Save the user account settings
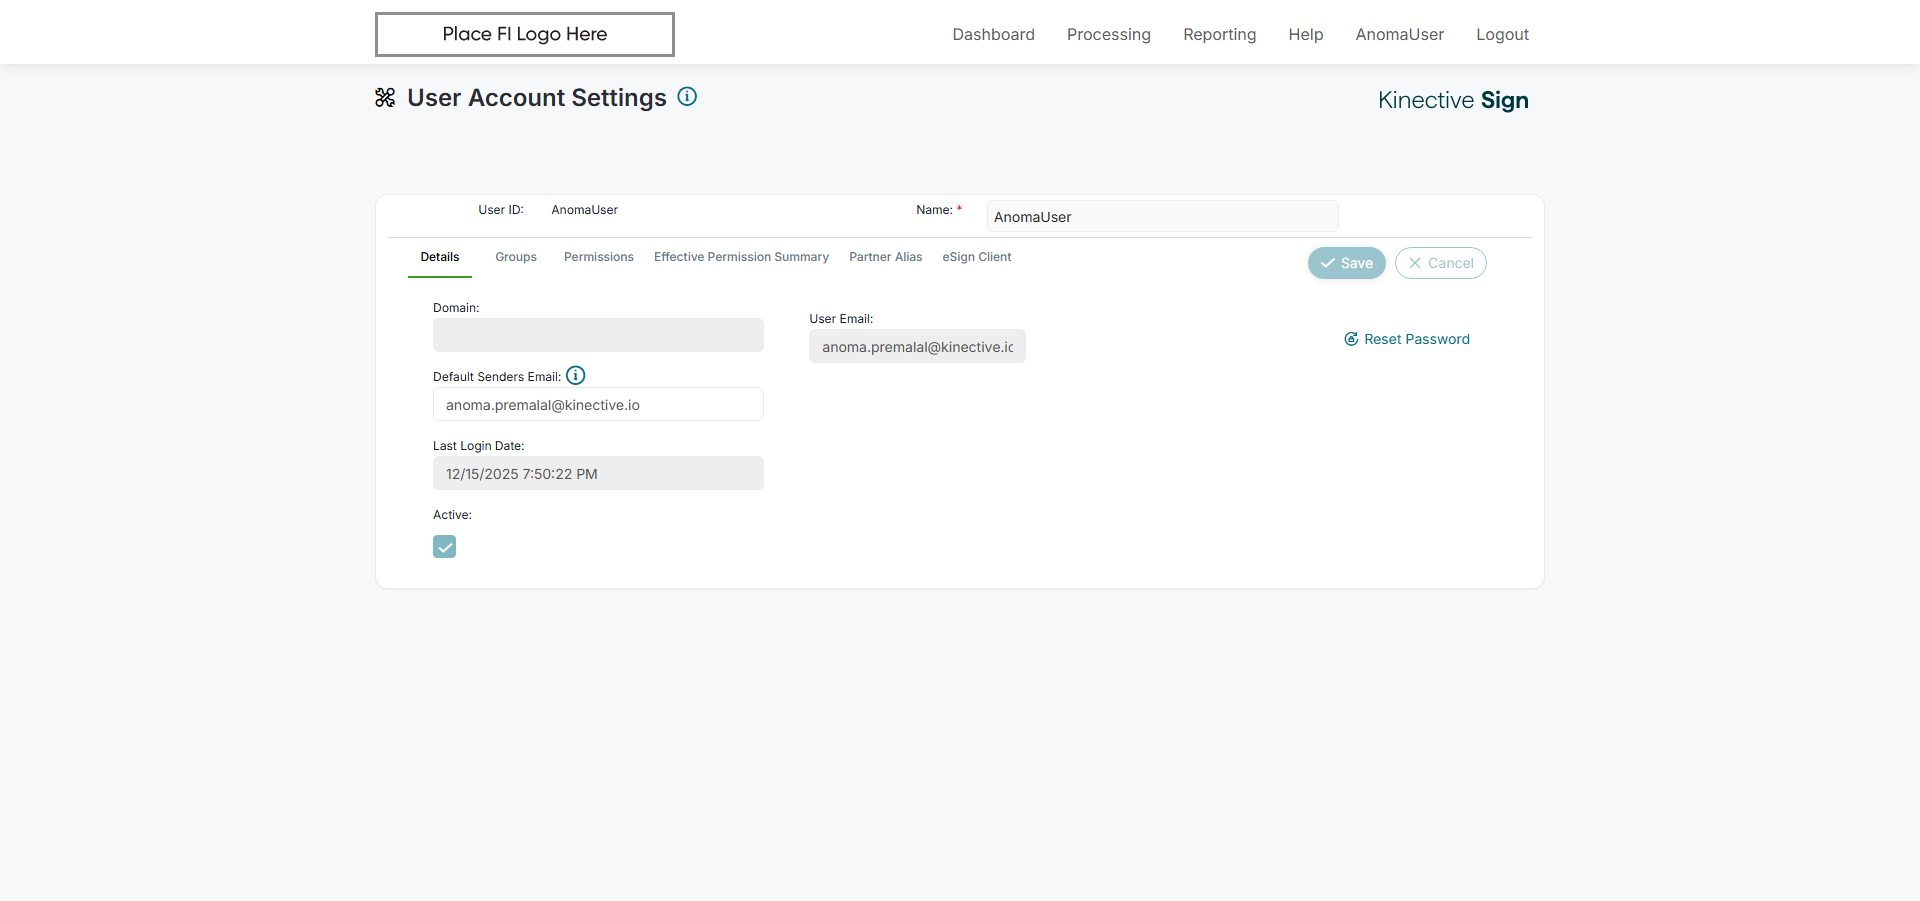The width and height of the screenshot is (1920, 901). pos(1347,263)
